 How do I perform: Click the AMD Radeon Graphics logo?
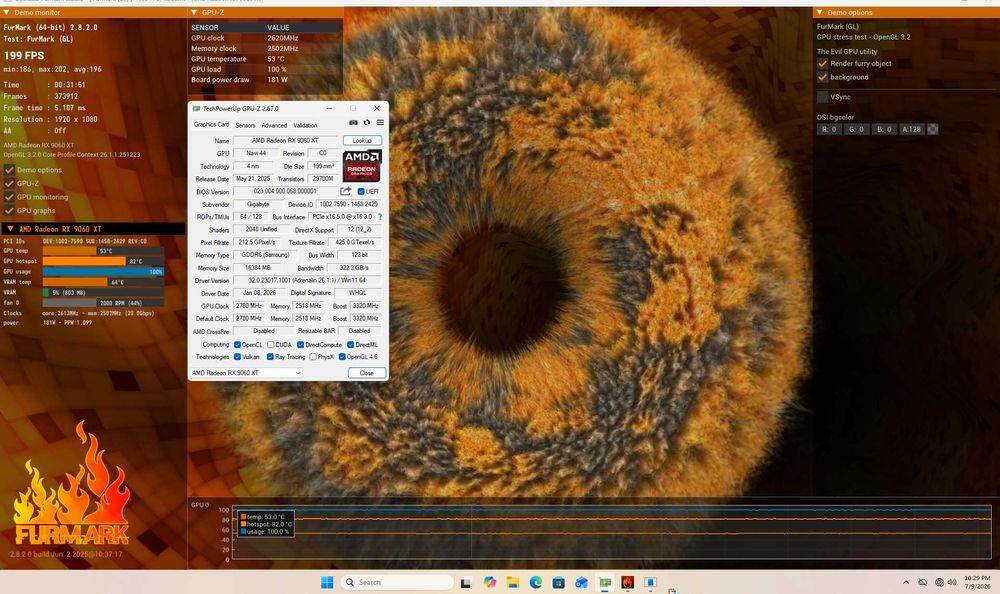pyautogui.click(x=362, y=165)
